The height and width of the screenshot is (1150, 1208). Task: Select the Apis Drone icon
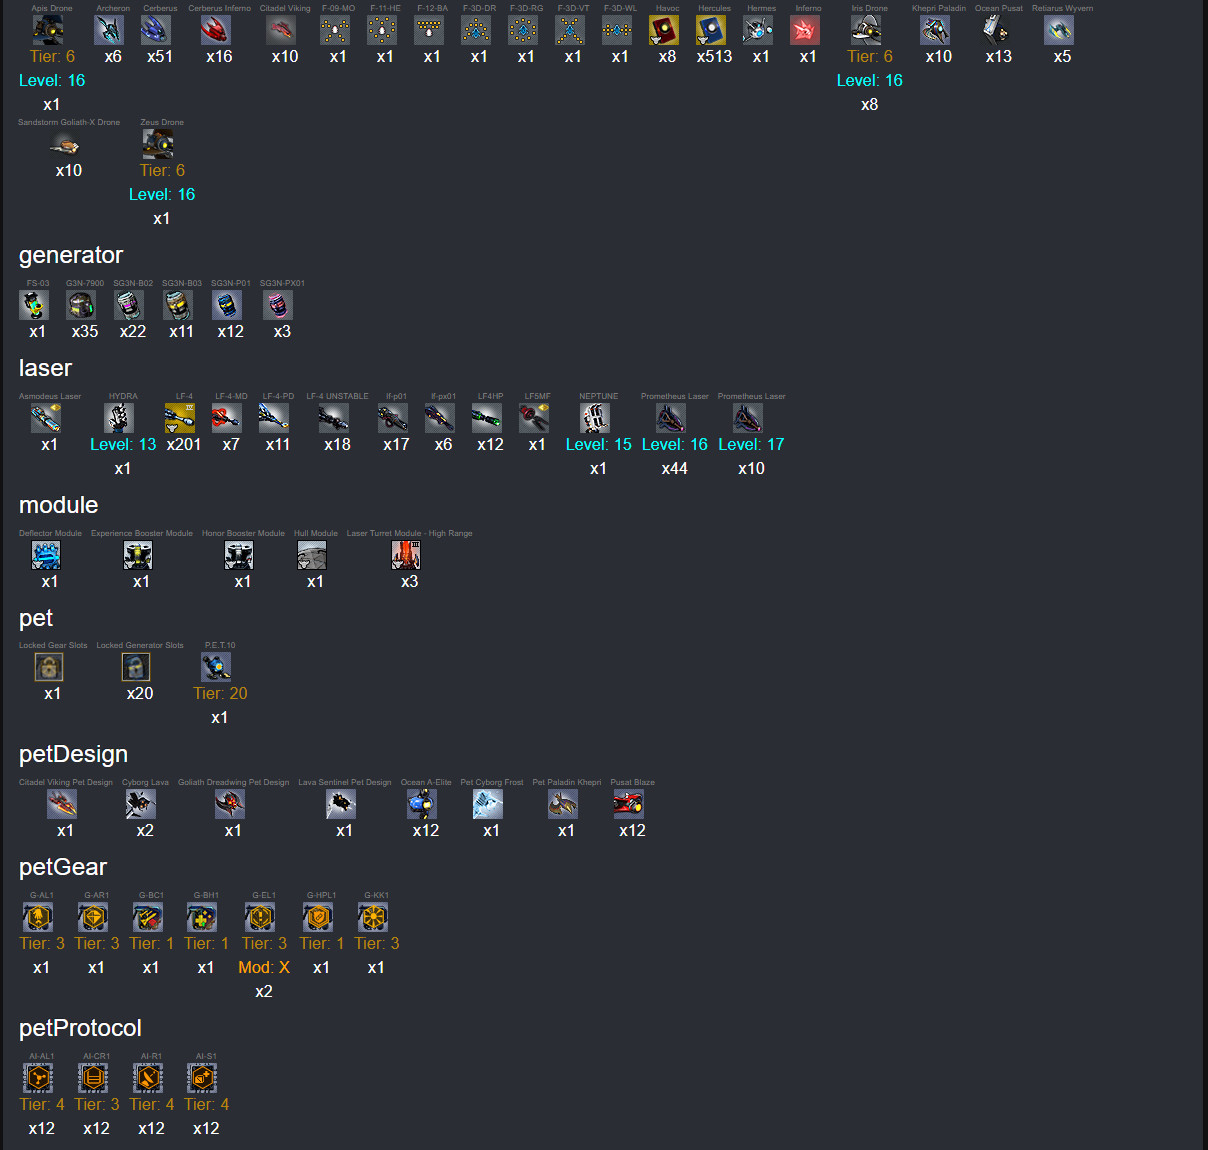pyautogui.click(x=49, y=30)
